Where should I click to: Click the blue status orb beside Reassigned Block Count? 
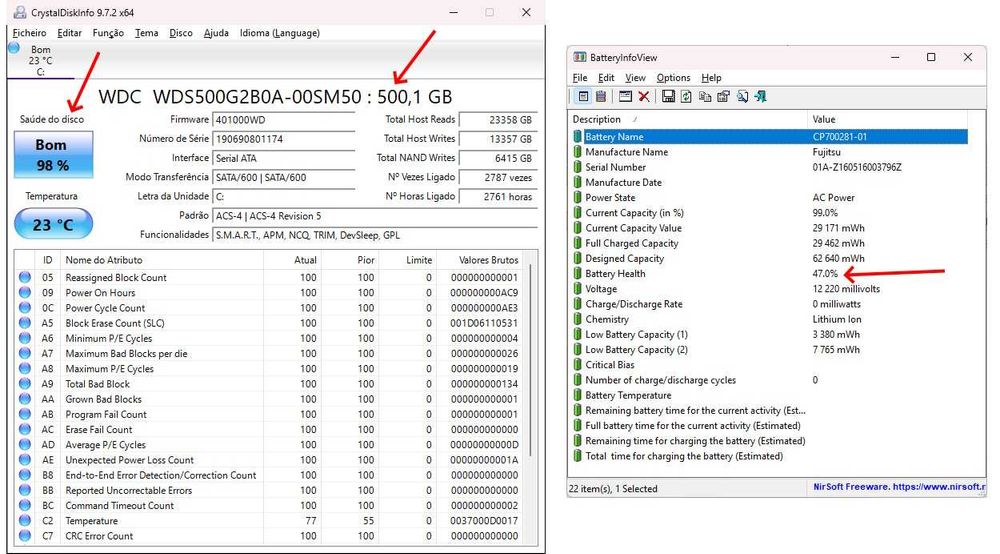(x=25, y=278)
